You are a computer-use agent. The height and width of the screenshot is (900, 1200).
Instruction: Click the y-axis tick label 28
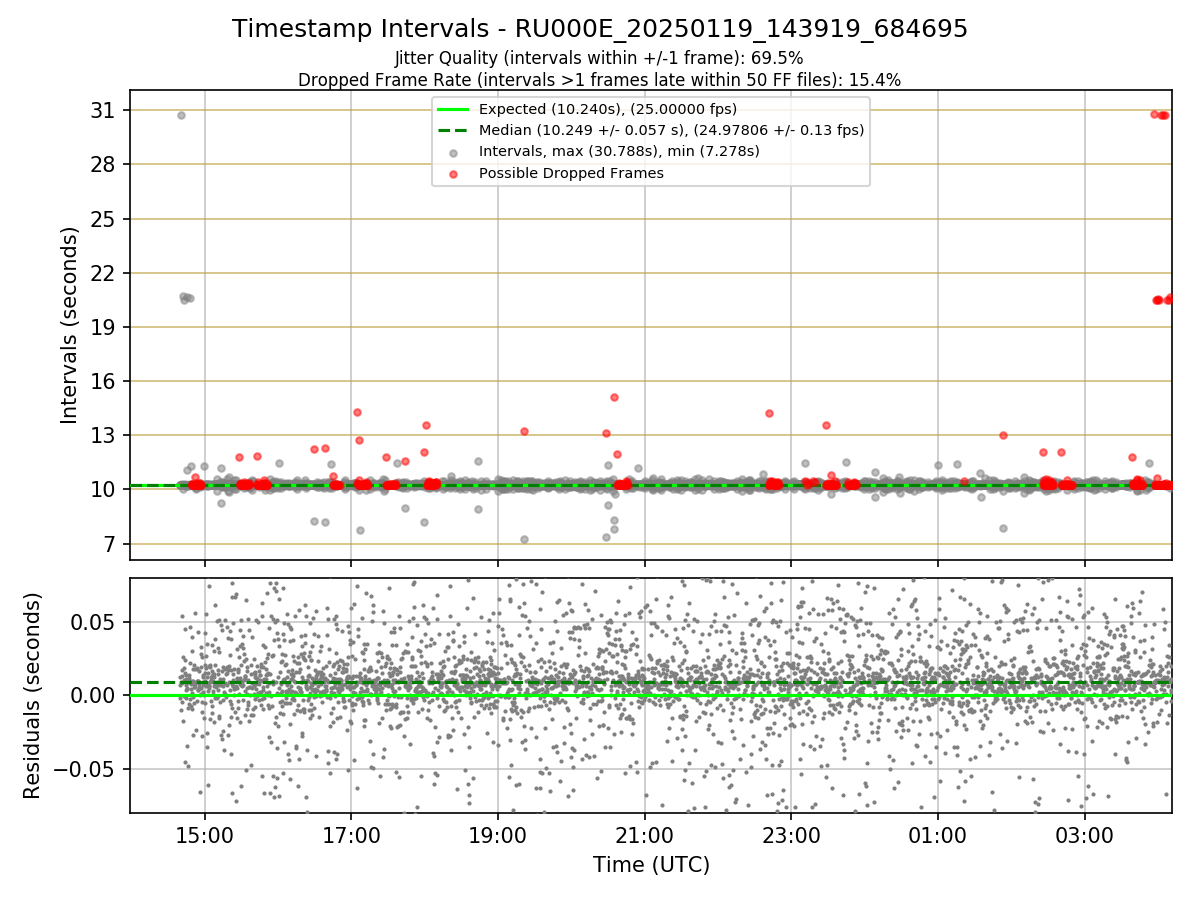tap(104, 165)
